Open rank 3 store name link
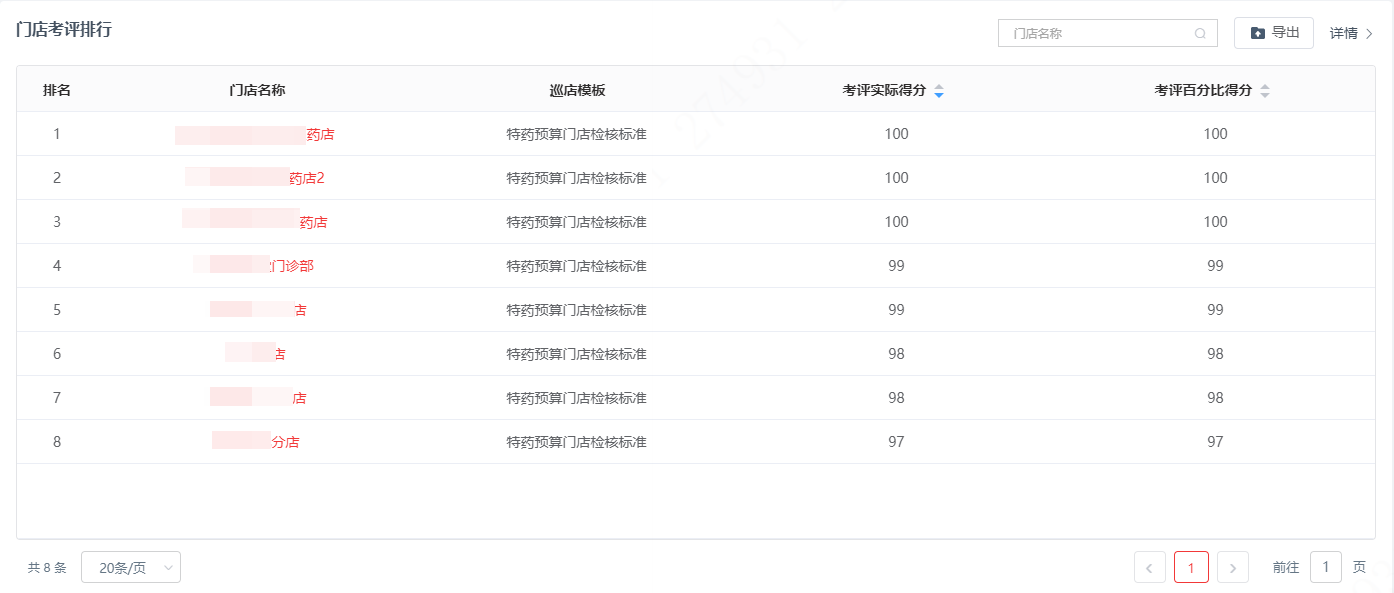Image resolution: width=1394 pixels, height=593 pixels. (x=255, y=222)
